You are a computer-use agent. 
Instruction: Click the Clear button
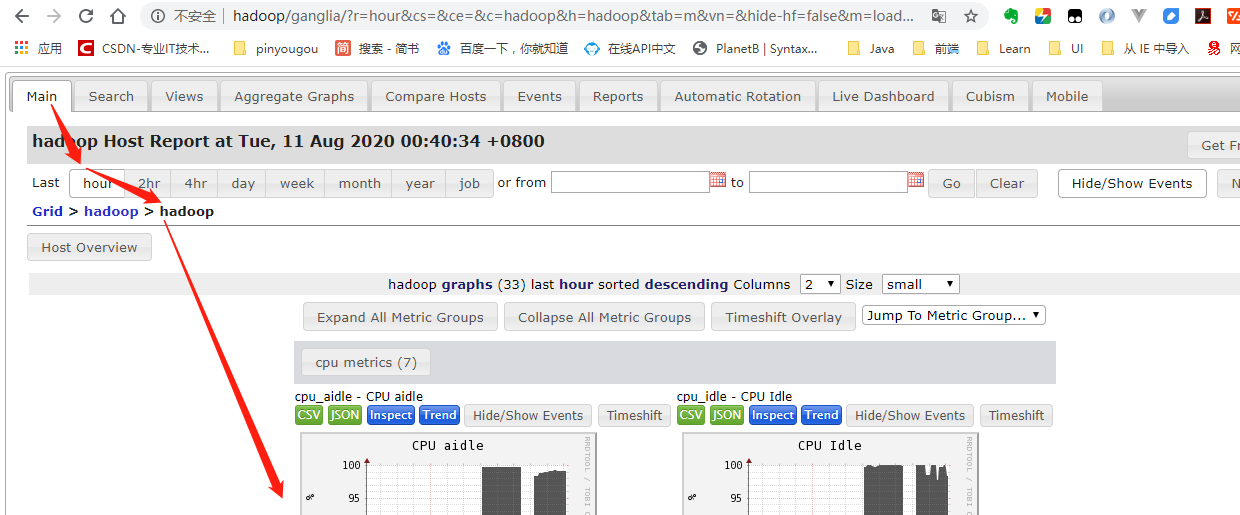[x=1007, y=183]
